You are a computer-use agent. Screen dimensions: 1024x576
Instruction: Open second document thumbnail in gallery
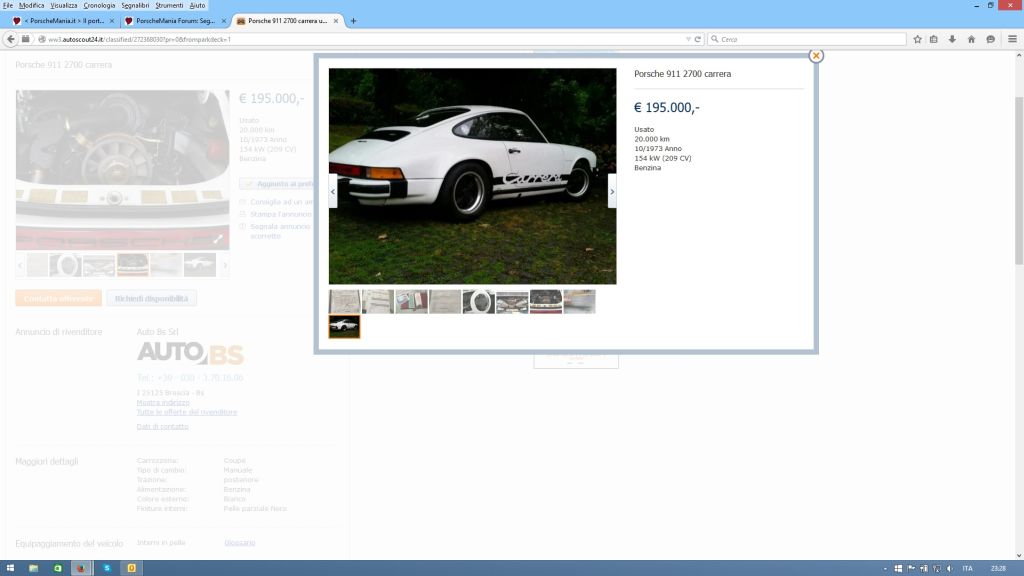tap(378, 302)
